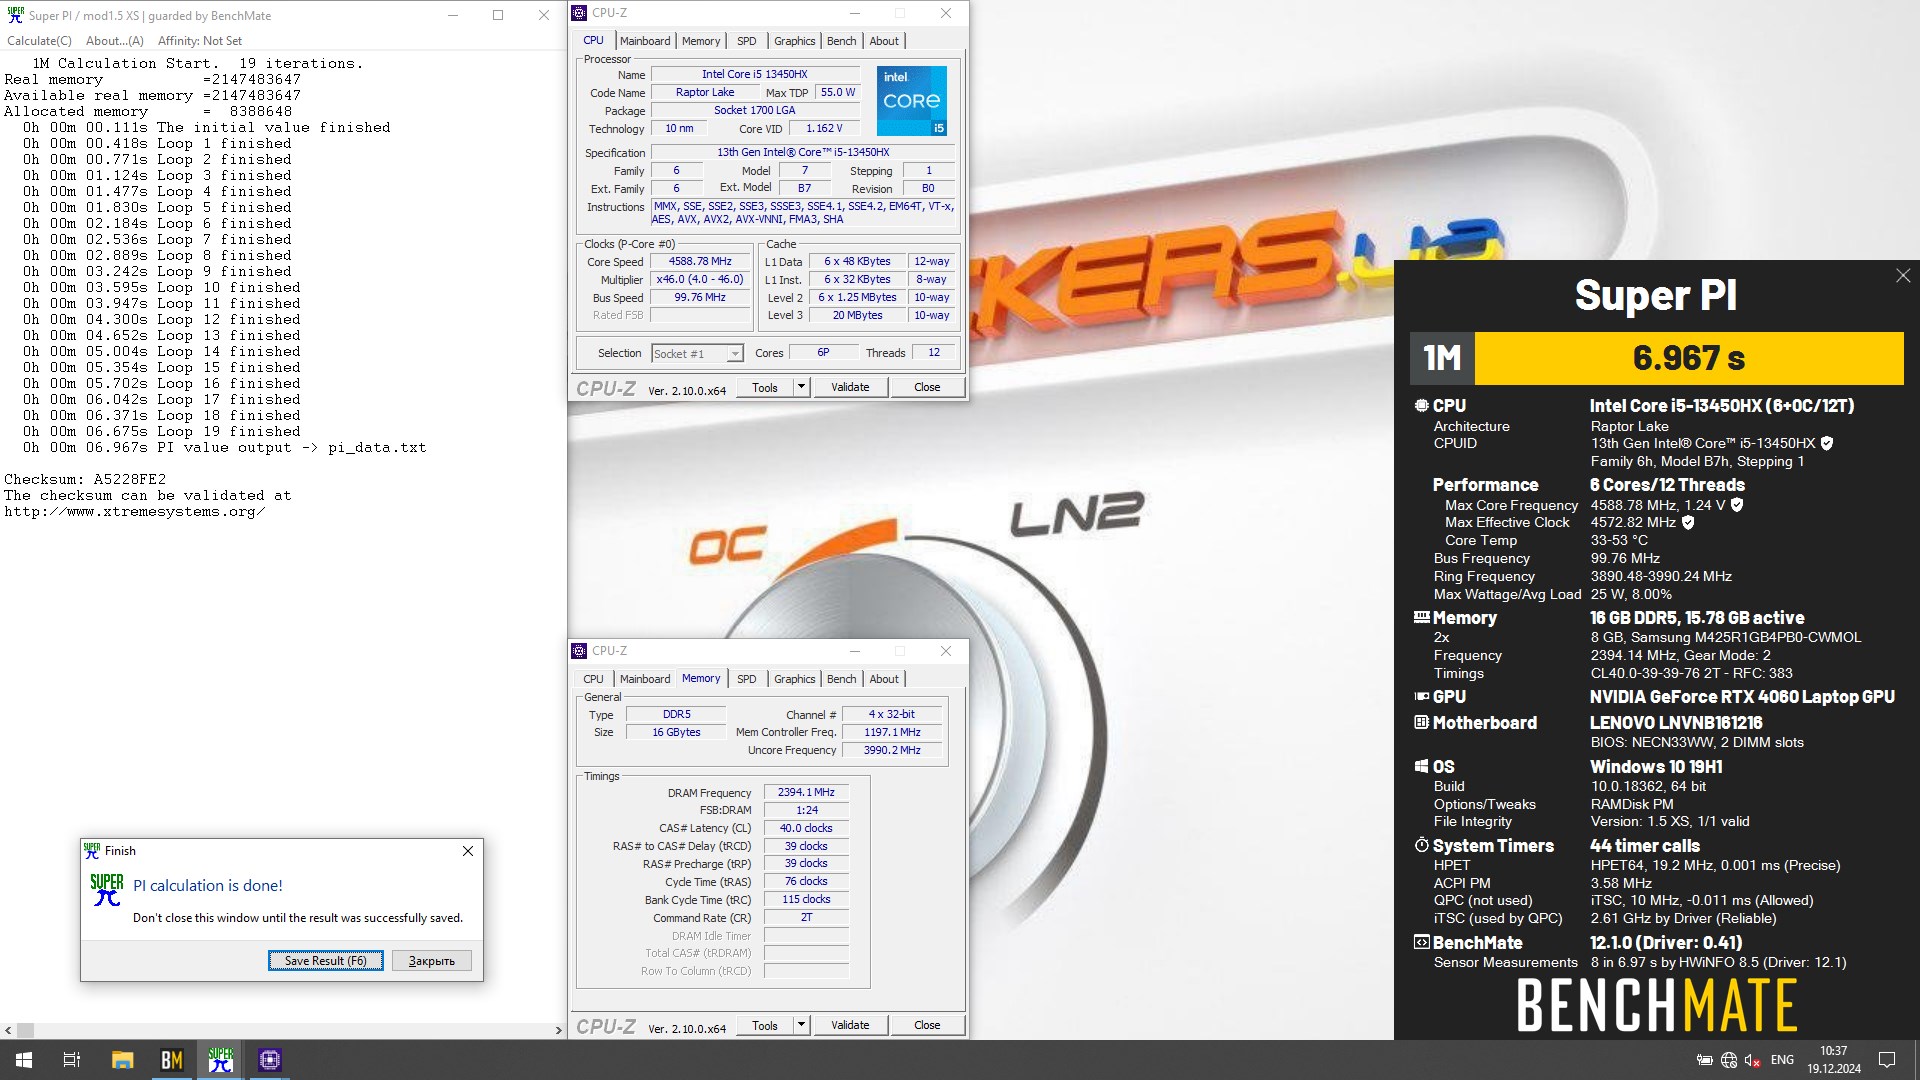This screenshot has height=1080, width=1920.
Task: Click the Super PI horizontal scrollbar left arrow
Action: tap(8, 1030)
